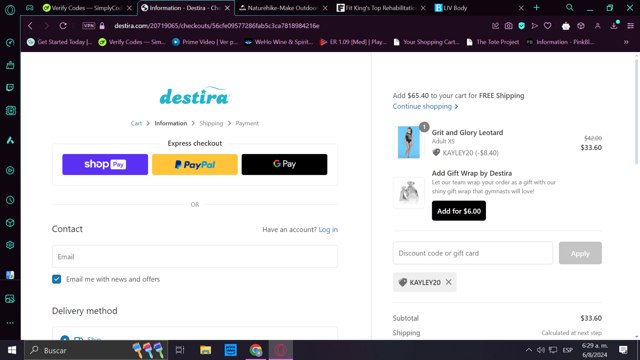
Task: Click the padlock site security icon
Action: click(x=102, y=26)
